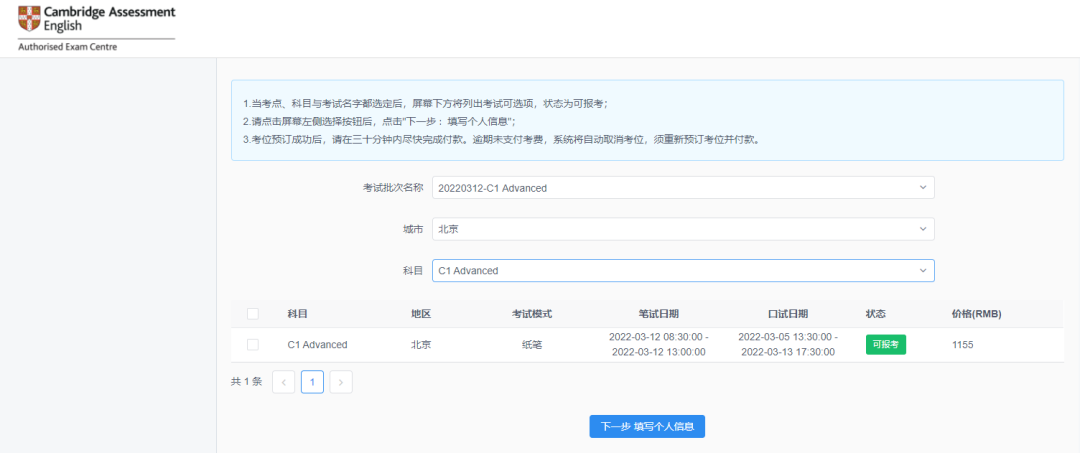Tick the select-all checkbox in table header
This screenshot has width=1080, height=453.
[253, 314]
